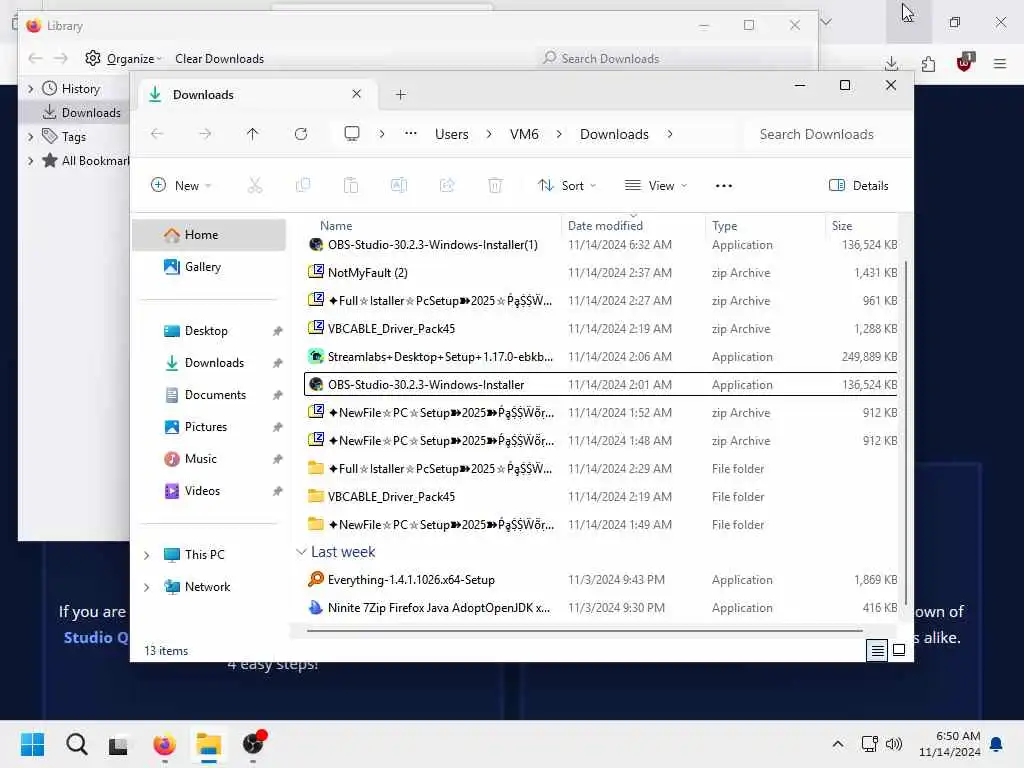Screen dimensions: 1024x768
Task: Unpin Documents via its pin icon
Action: point(278,395)
